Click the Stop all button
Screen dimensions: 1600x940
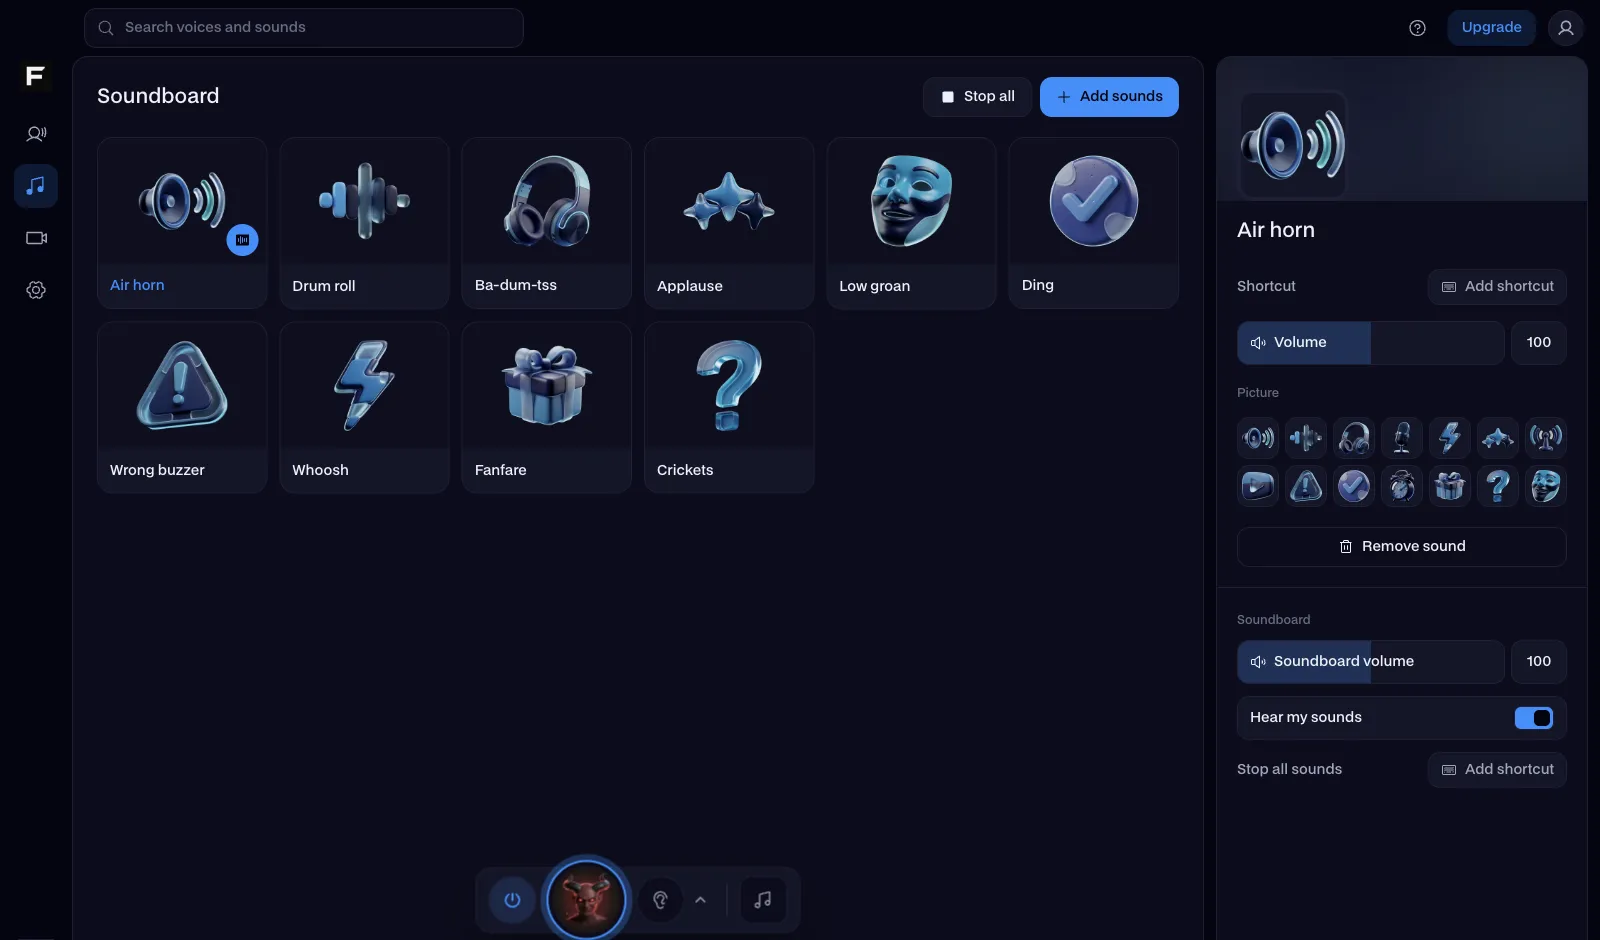click(x=977, y=97)
